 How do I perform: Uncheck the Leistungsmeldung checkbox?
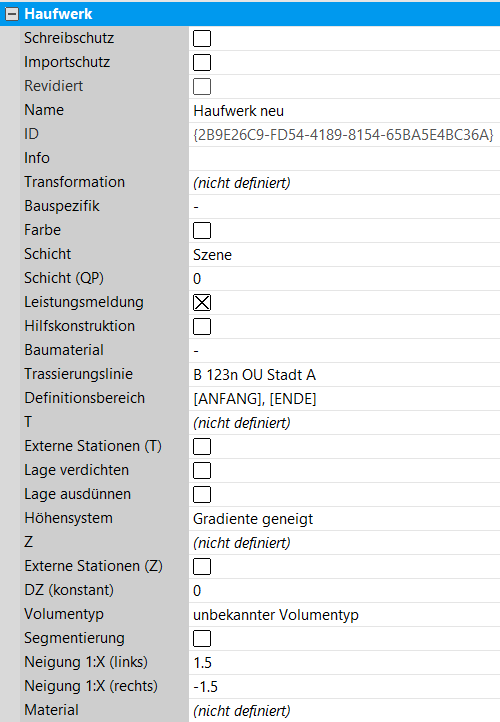click(x=202, y=303)
